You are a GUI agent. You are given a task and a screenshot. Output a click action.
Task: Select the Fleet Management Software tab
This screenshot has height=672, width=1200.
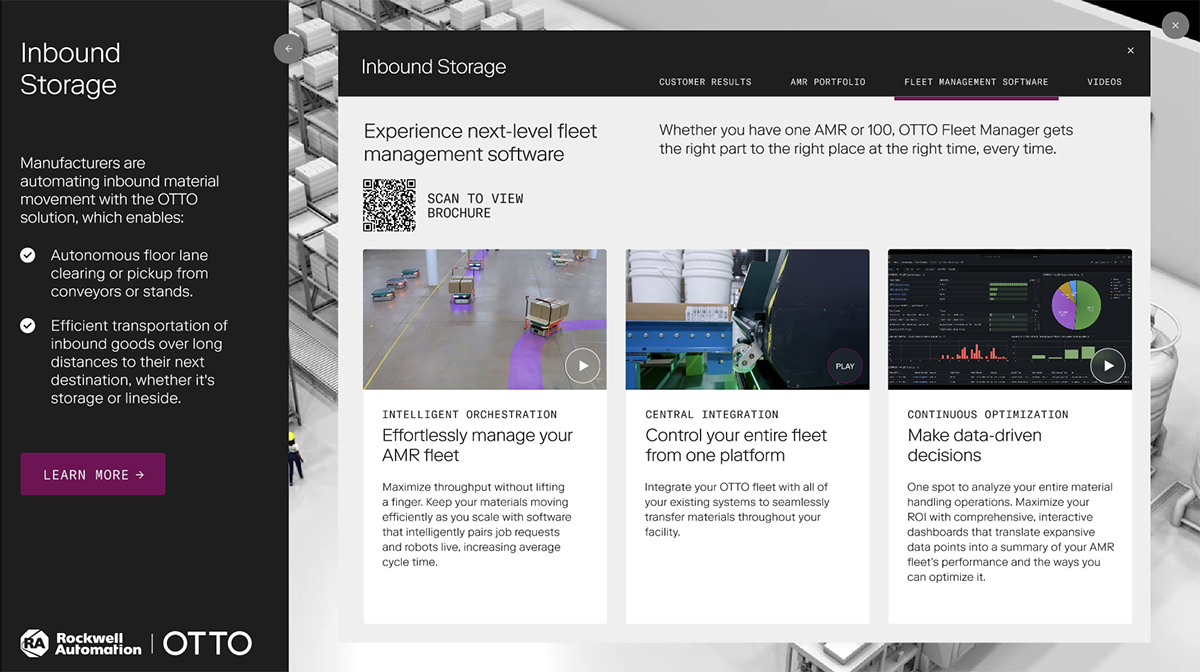976,82
